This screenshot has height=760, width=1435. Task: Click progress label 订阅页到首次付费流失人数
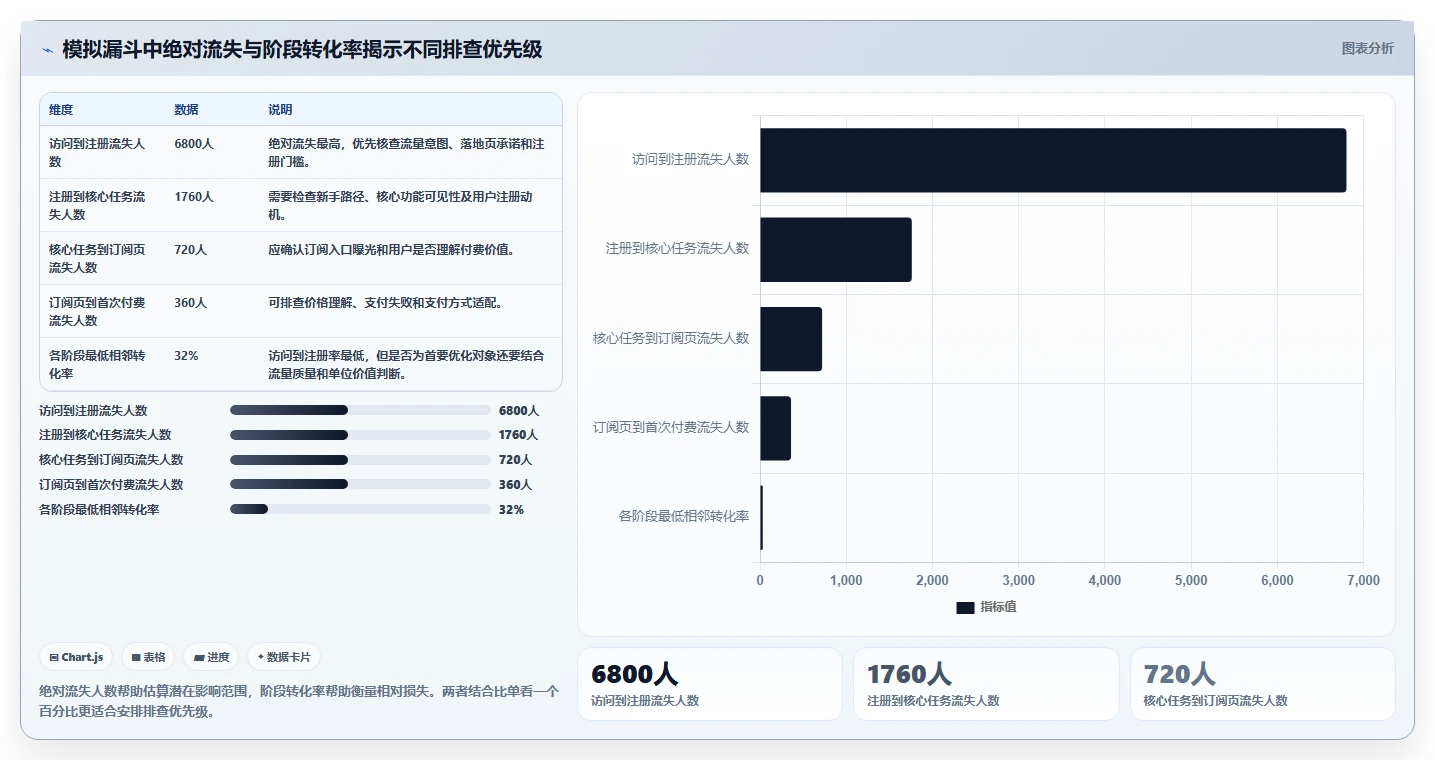(111, 485)
